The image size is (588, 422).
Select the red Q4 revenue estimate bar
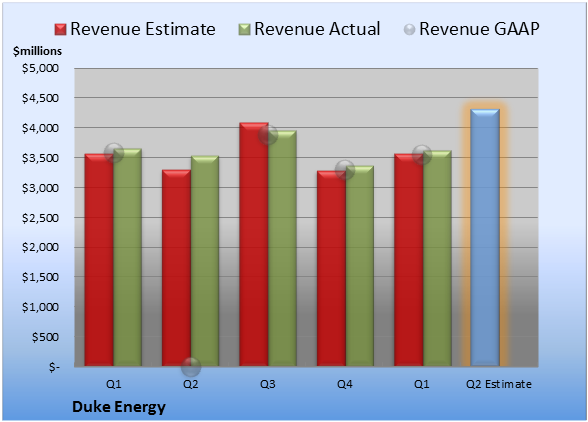[332, 268]
